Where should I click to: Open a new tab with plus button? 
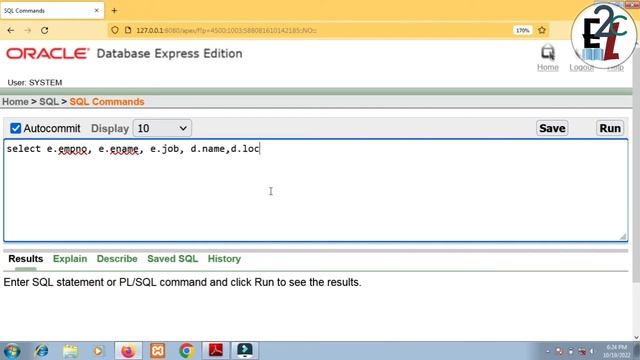[x=114, y=11]
